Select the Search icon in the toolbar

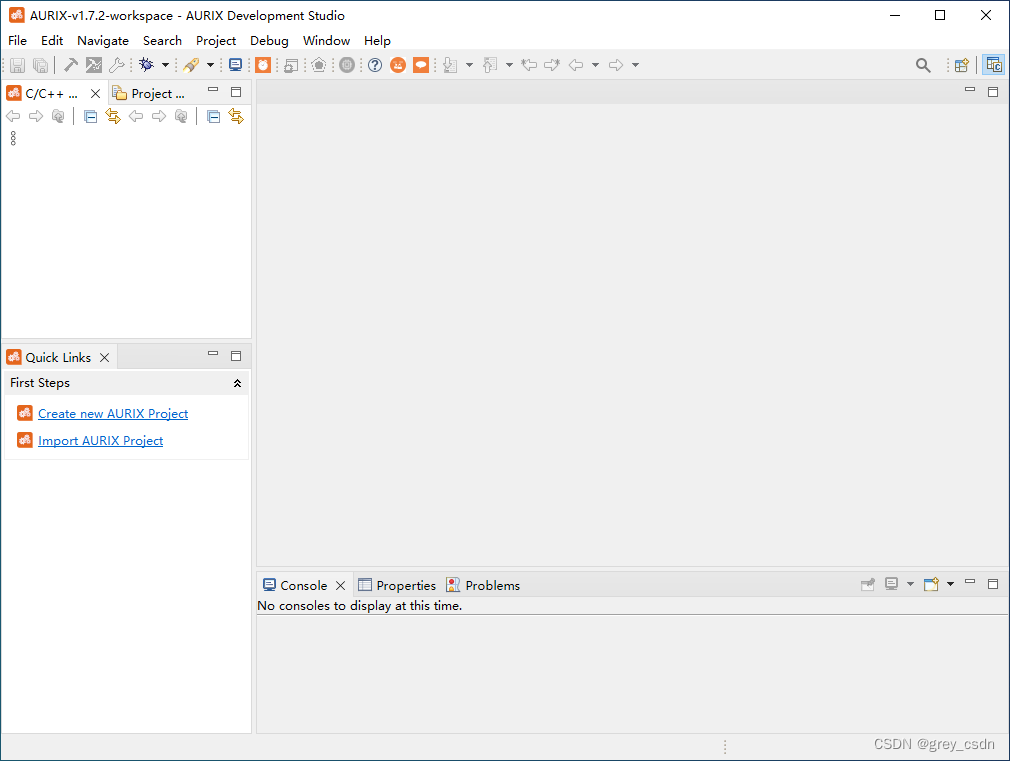923,64
